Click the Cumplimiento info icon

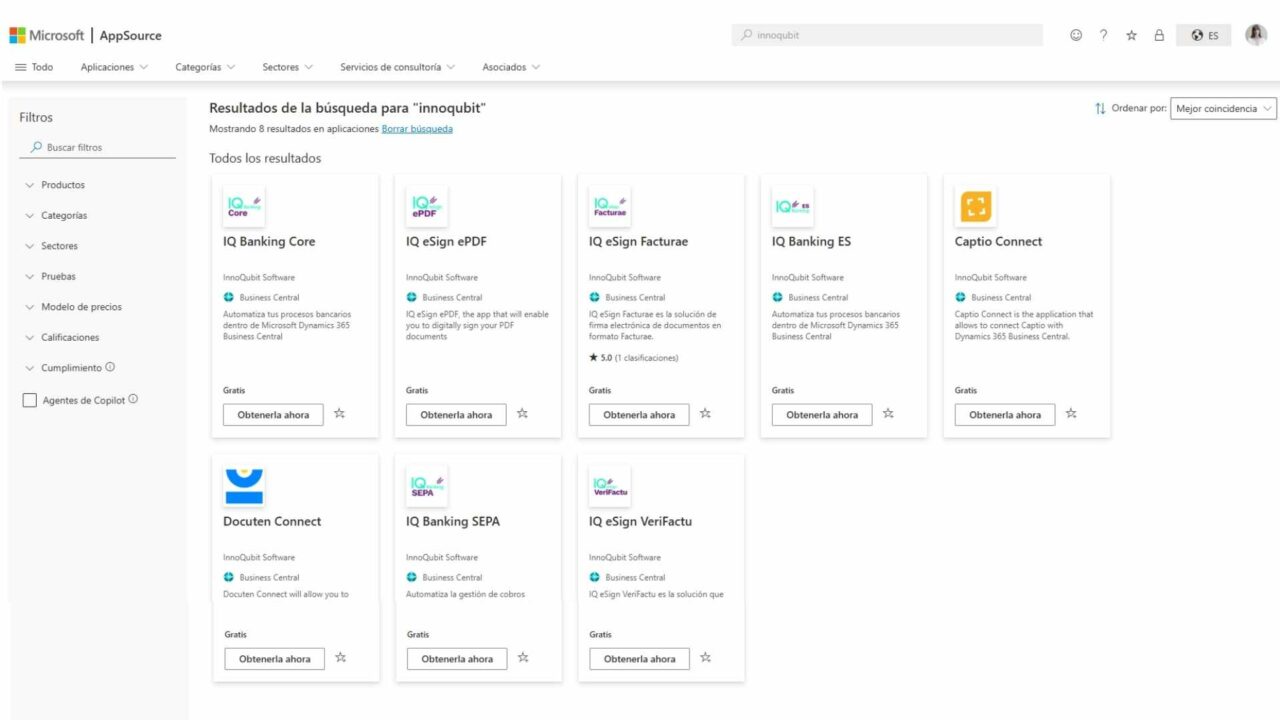click(x=110, y=367)
